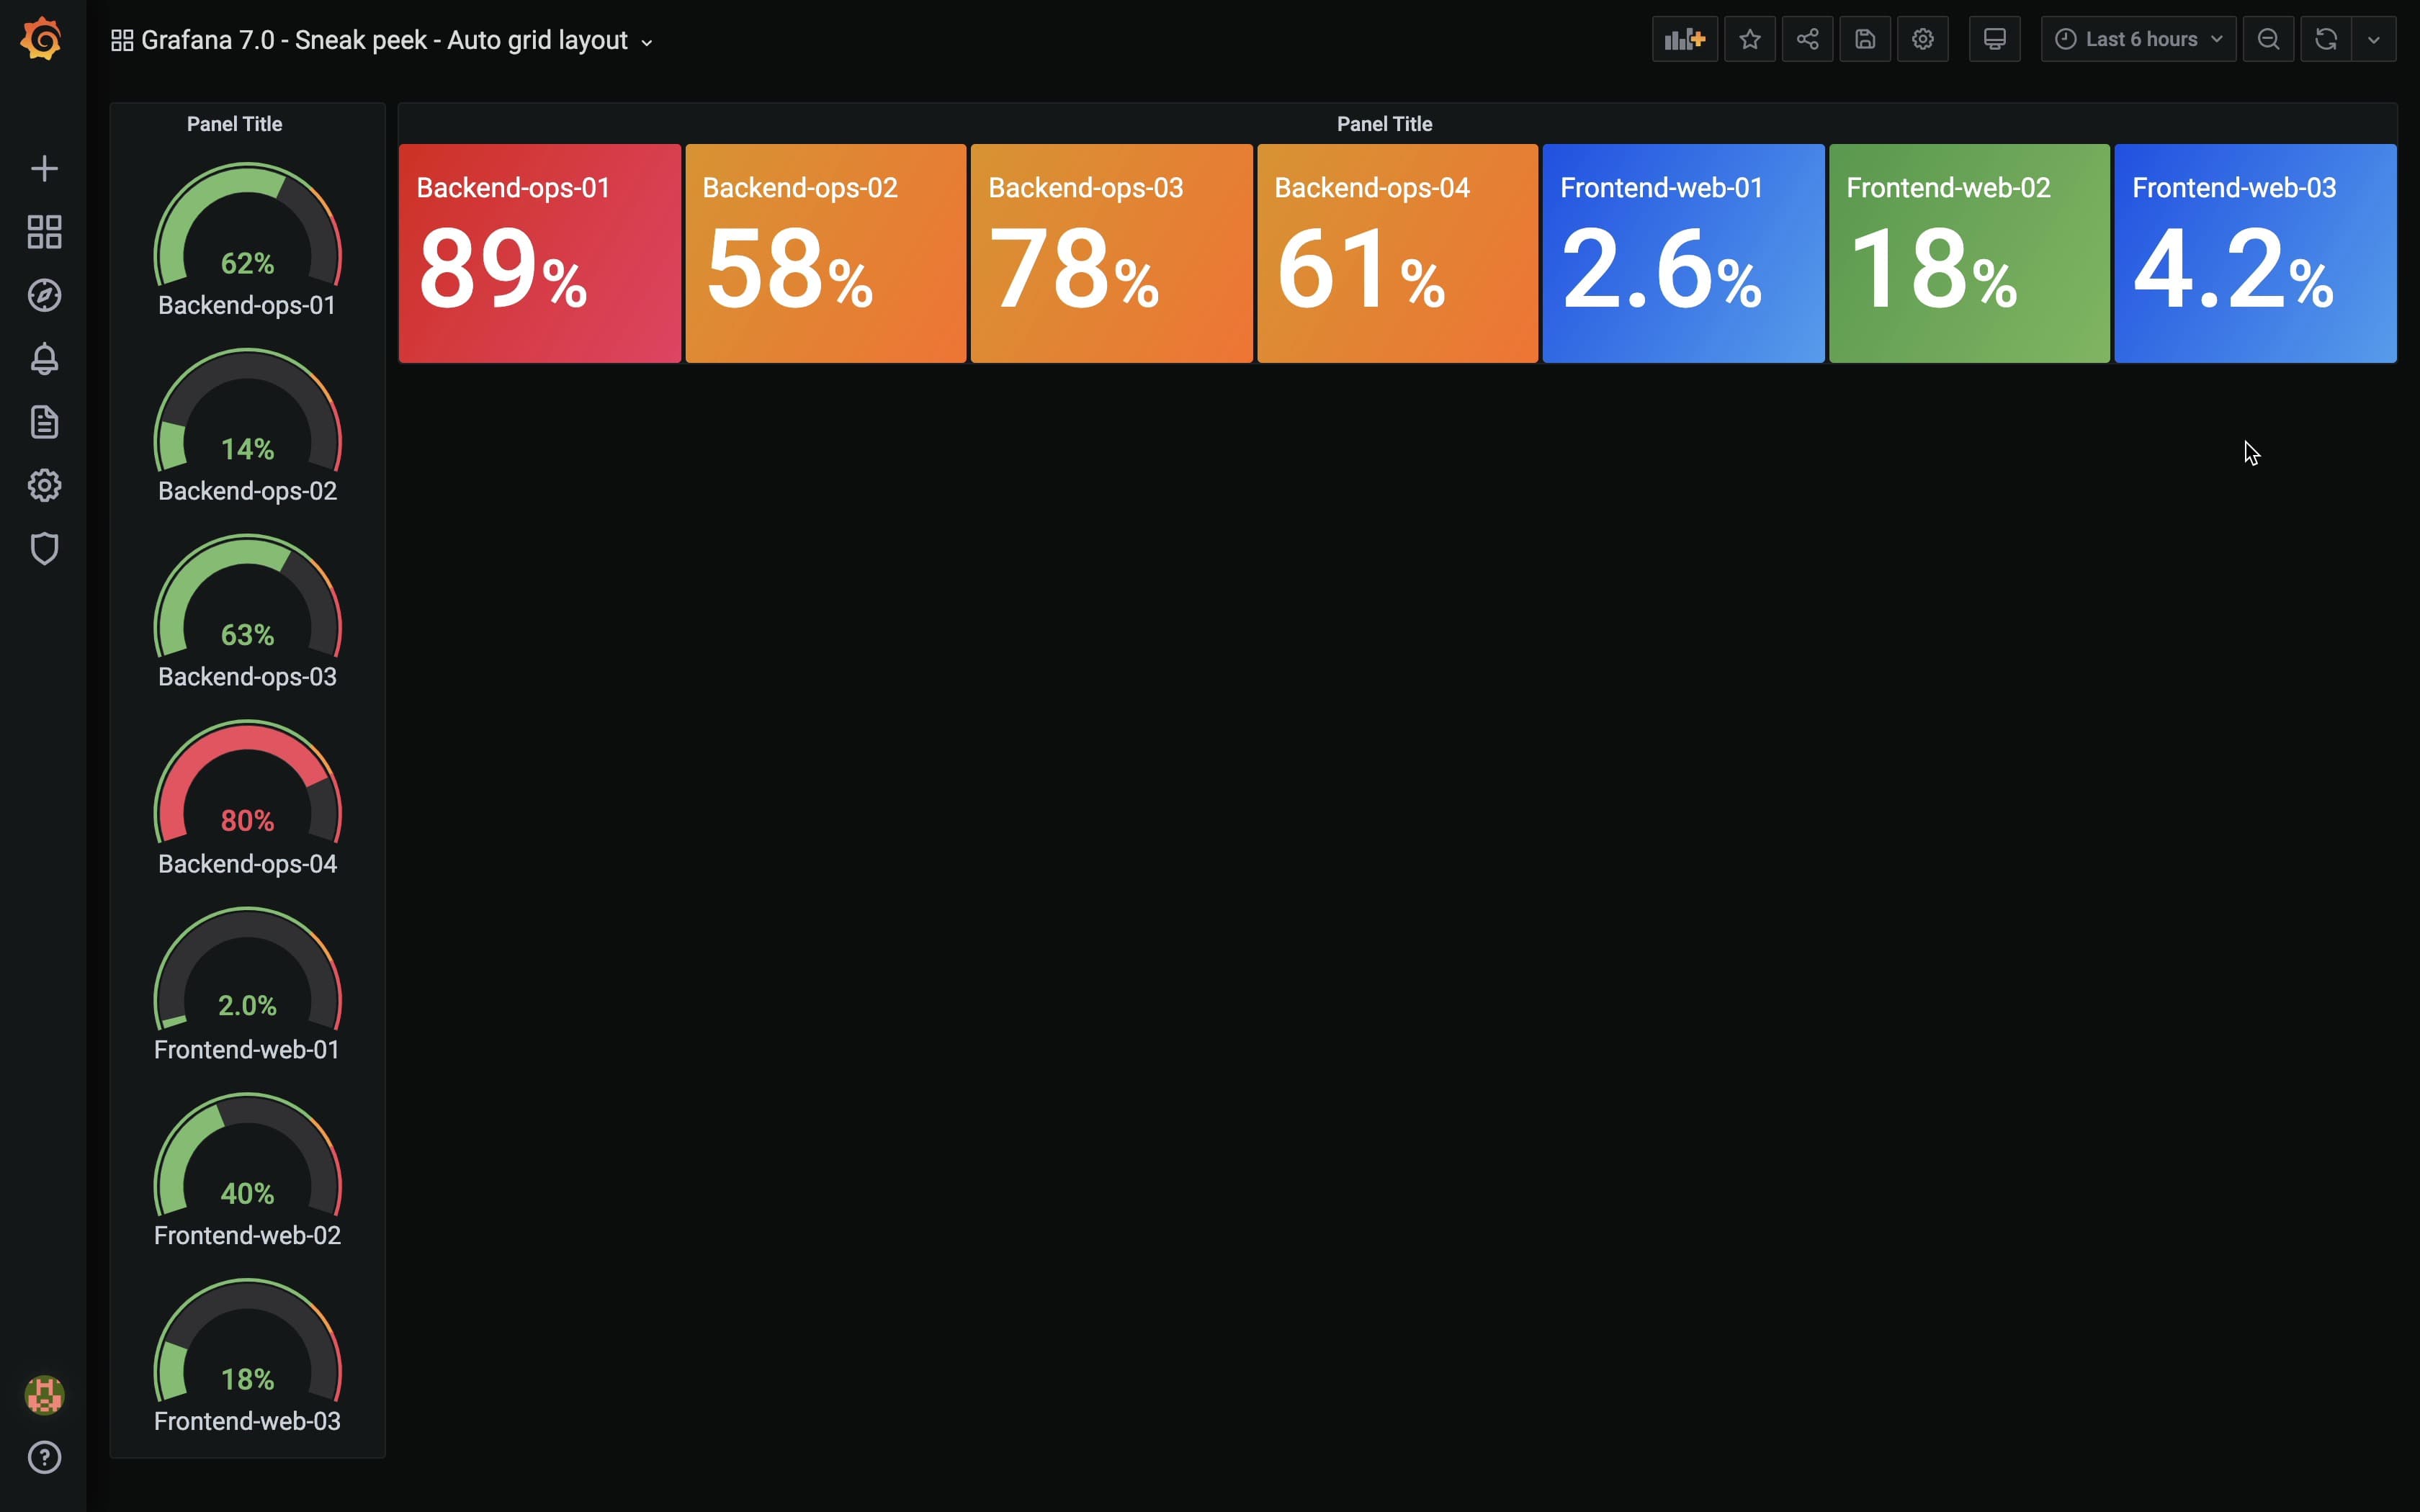Click the Grafana logo
2420x1512 pixels.
coord(41,38)
